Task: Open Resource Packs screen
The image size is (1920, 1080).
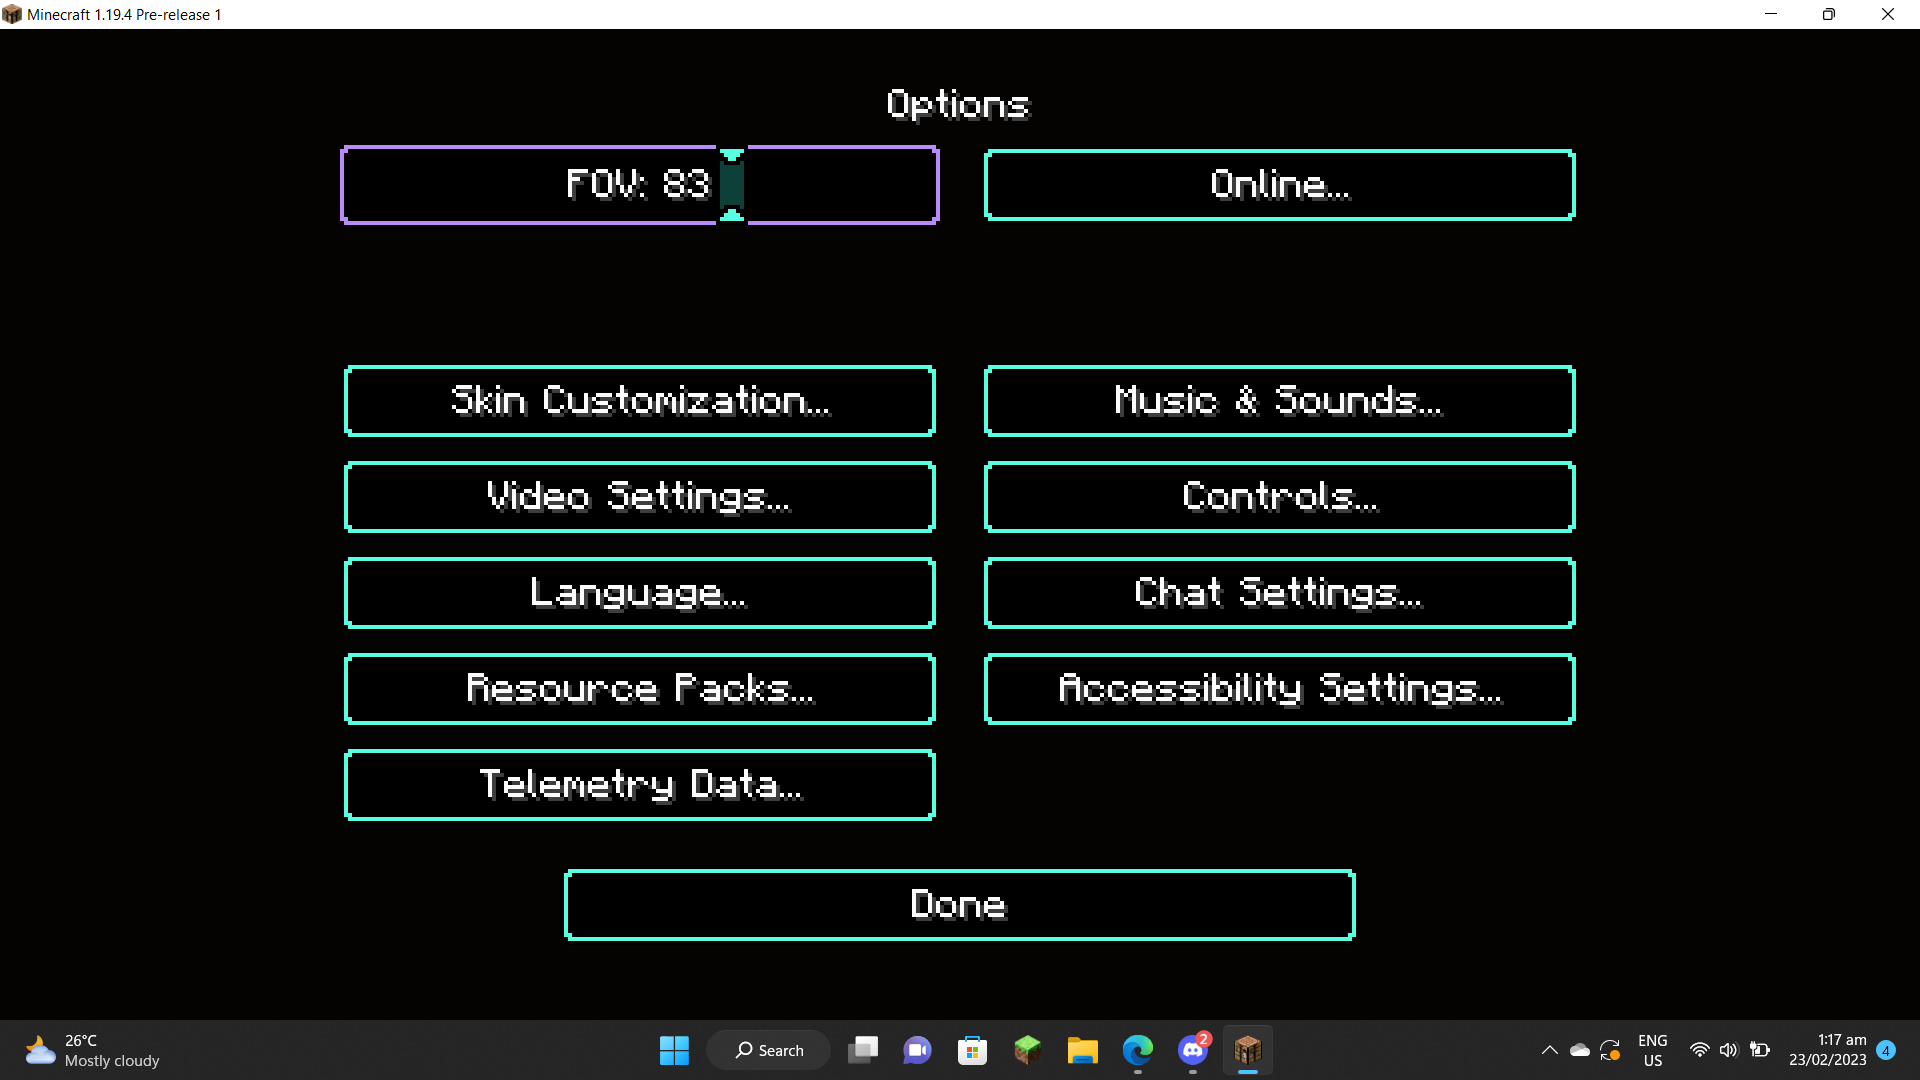Action: pyautogui.click(x=640, y=689)
